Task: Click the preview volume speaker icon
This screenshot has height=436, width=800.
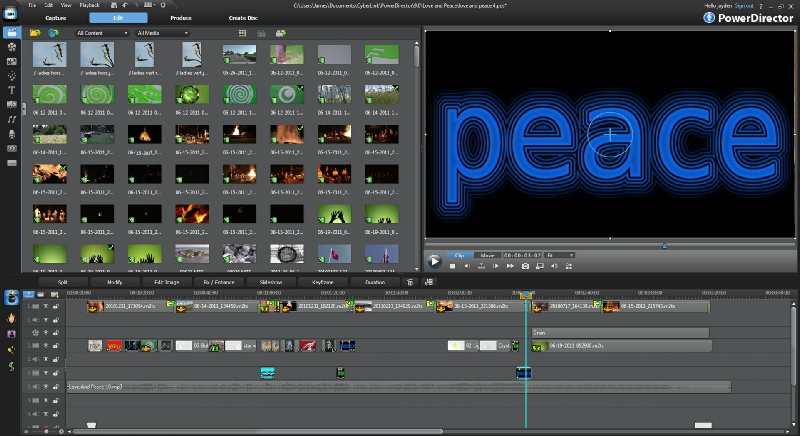Action: 555,266
